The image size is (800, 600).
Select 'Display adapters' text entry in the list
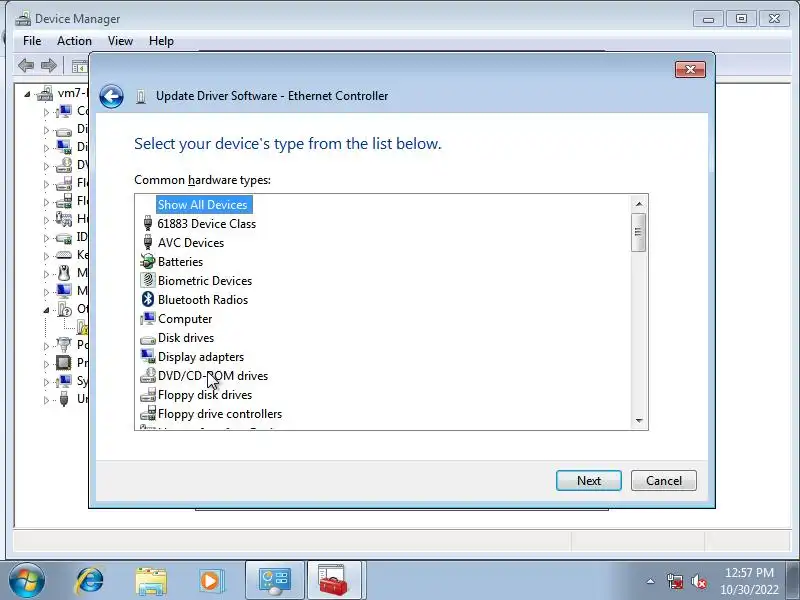click(x=201, y=357)
